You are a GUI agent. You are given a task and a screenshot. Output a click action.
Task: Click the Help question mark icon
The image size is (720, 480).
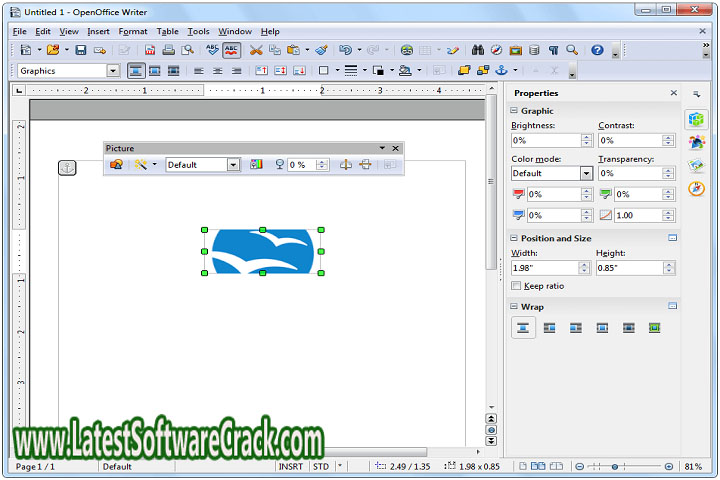coord(597,50)
